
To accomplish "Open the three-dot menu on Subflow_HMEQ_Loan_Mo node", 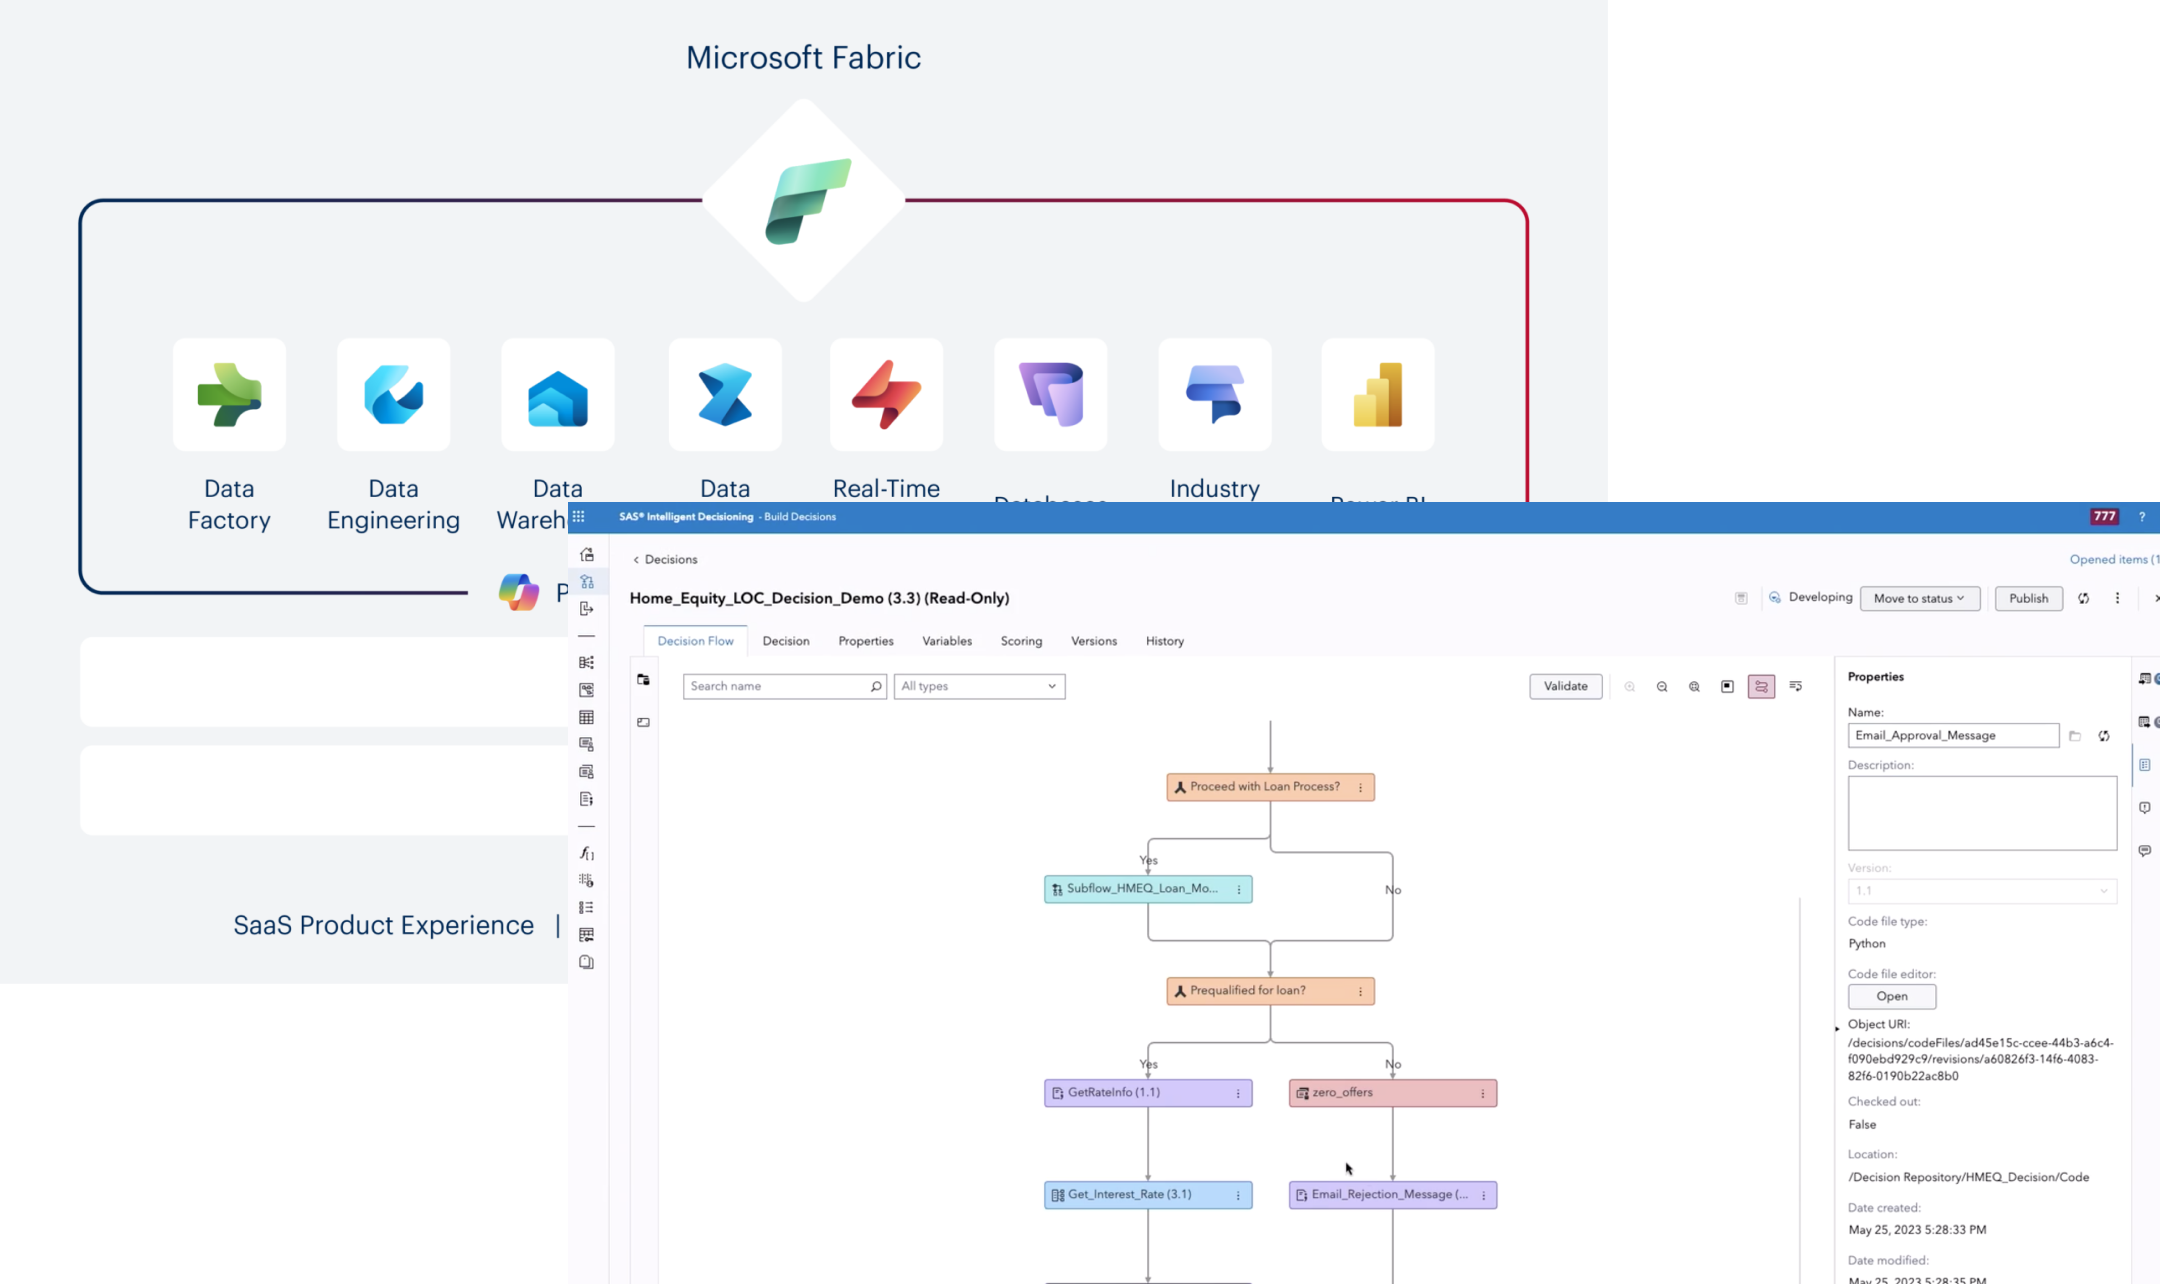I will pyautogui.click(x=1239, y=890).
